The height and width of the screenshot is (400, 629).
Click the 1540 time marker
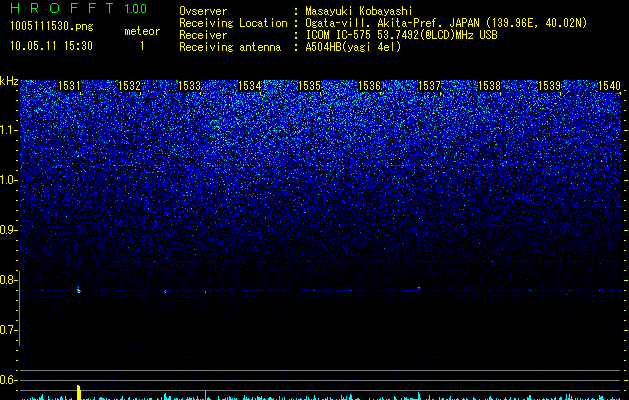click(609, 86)
